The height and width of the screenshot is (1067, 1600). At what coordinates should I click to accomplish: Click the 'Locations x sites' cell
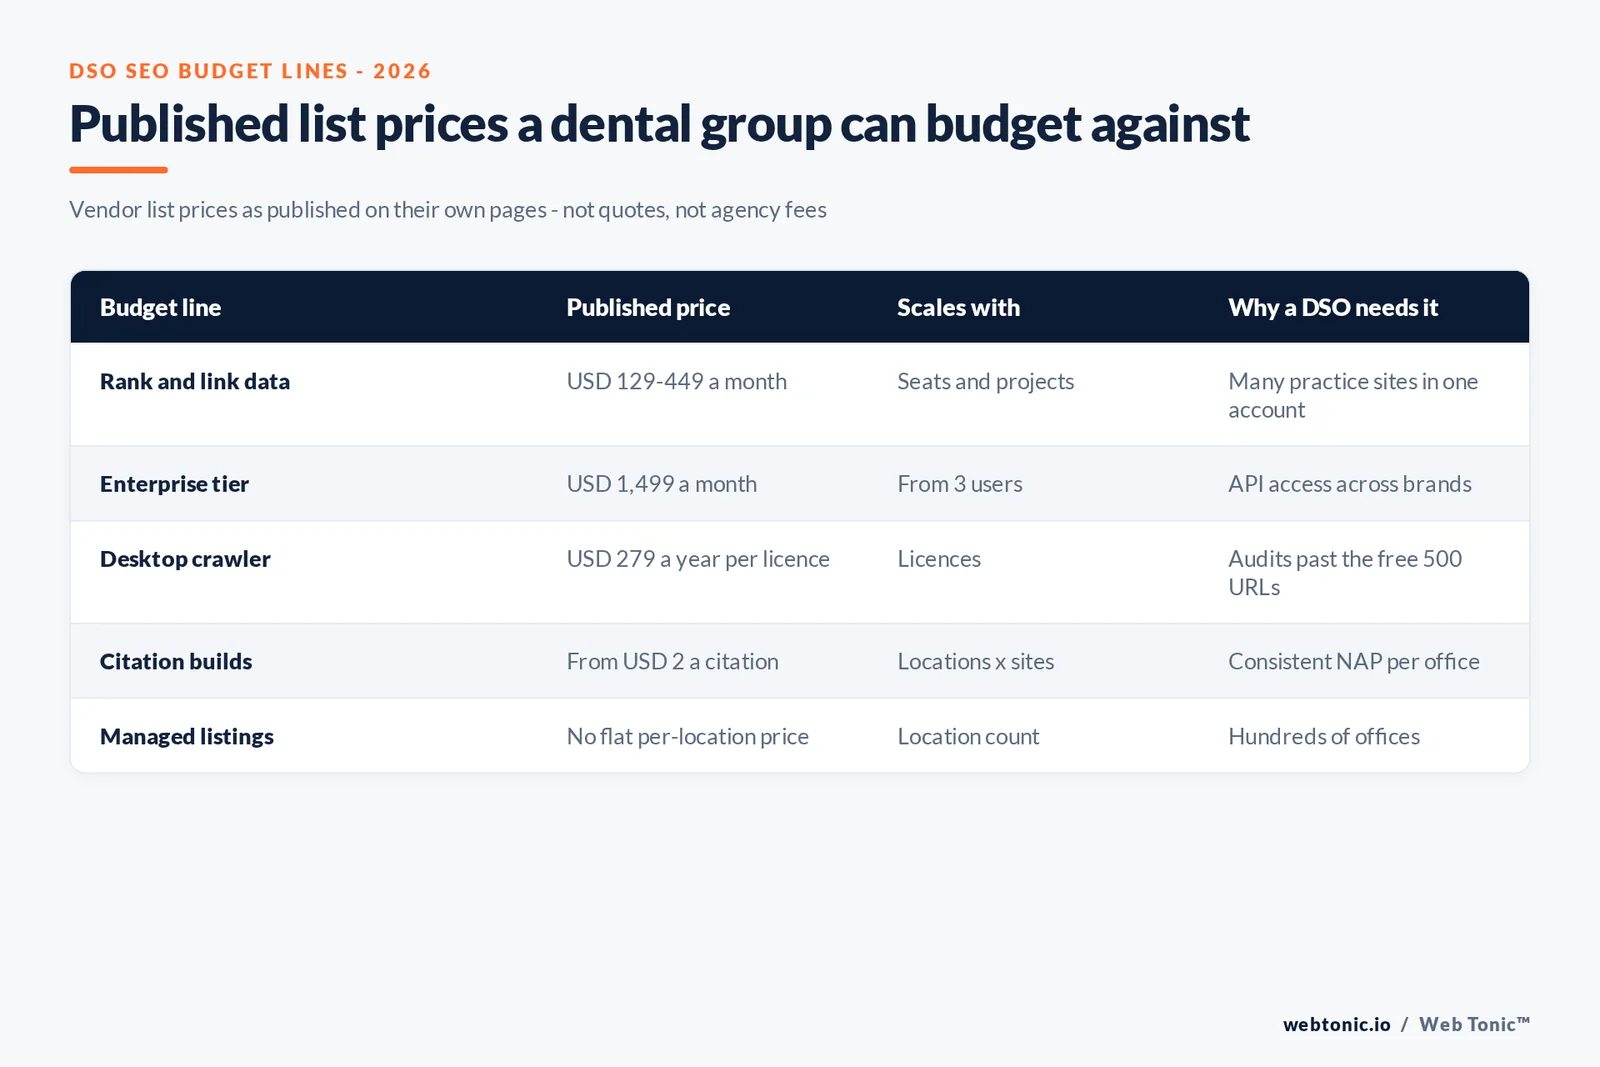tap(976, 662)
